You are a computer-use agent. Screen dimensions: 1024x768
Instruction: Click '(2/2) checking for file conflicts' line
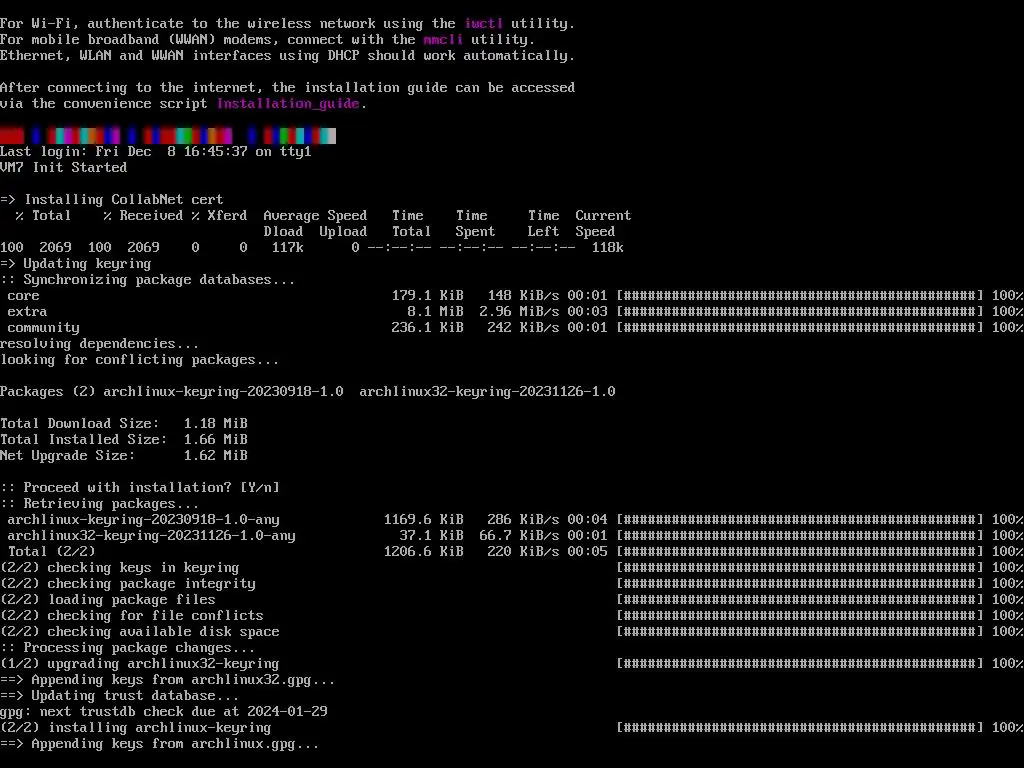point(132,616)
